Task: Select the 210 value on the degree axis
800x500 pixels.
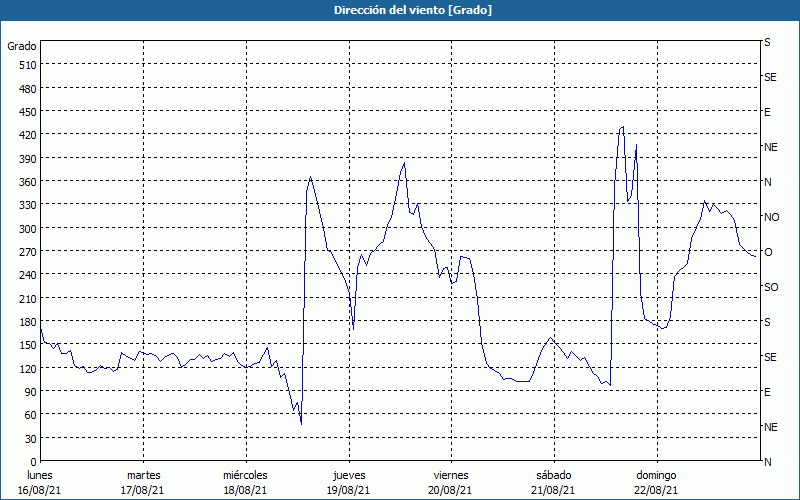Action: pos(29,298)
